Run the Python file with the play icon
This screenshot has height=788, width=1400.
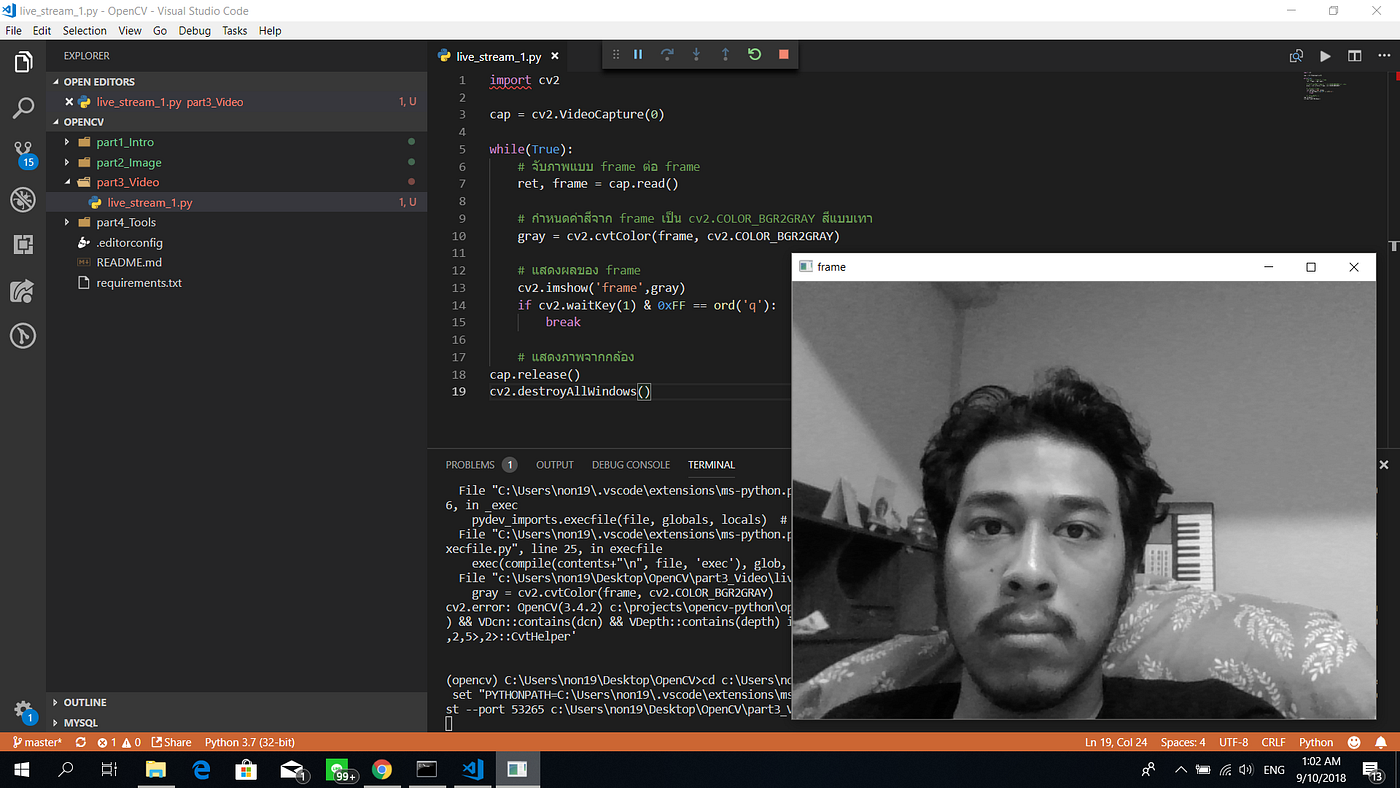point(1325,56)
